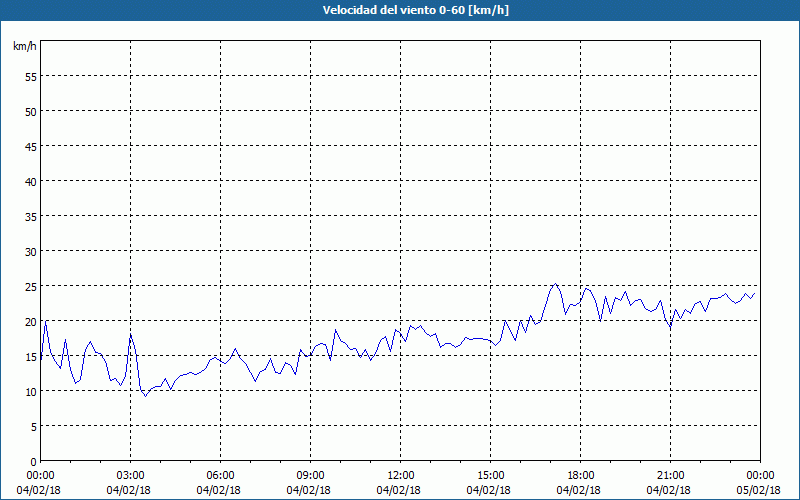Click the wind speed peak after 17:00
This screenshot has width=800, height=500.
click(x=556, y=284)
